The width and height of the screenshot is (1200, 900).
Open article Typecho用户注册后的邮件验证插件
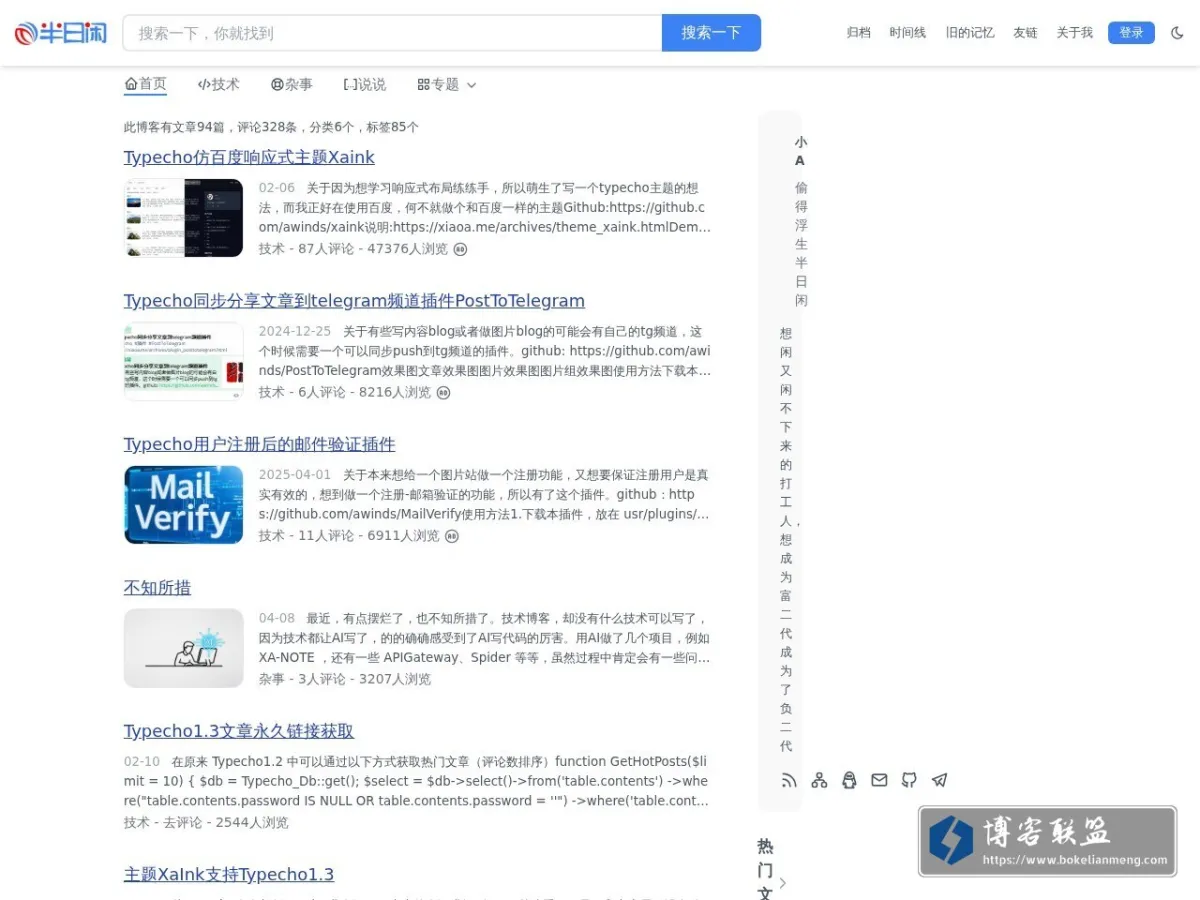[x=259, y=444]
